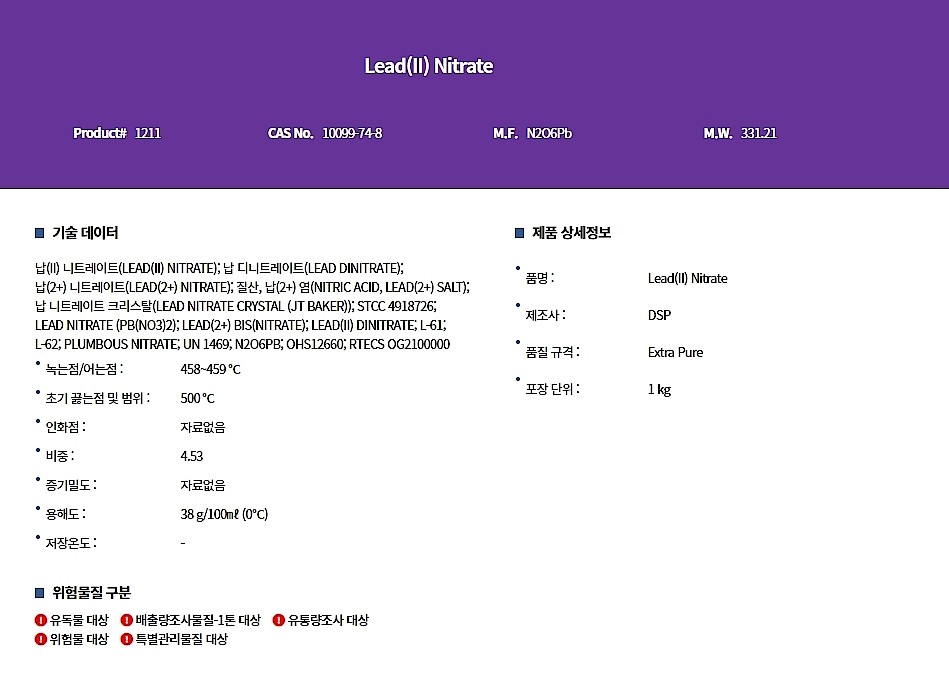Click the synonym text PLUMBOUS NITRATE
The height and width of the screenshot is (694, 949).
coord(121,344)
